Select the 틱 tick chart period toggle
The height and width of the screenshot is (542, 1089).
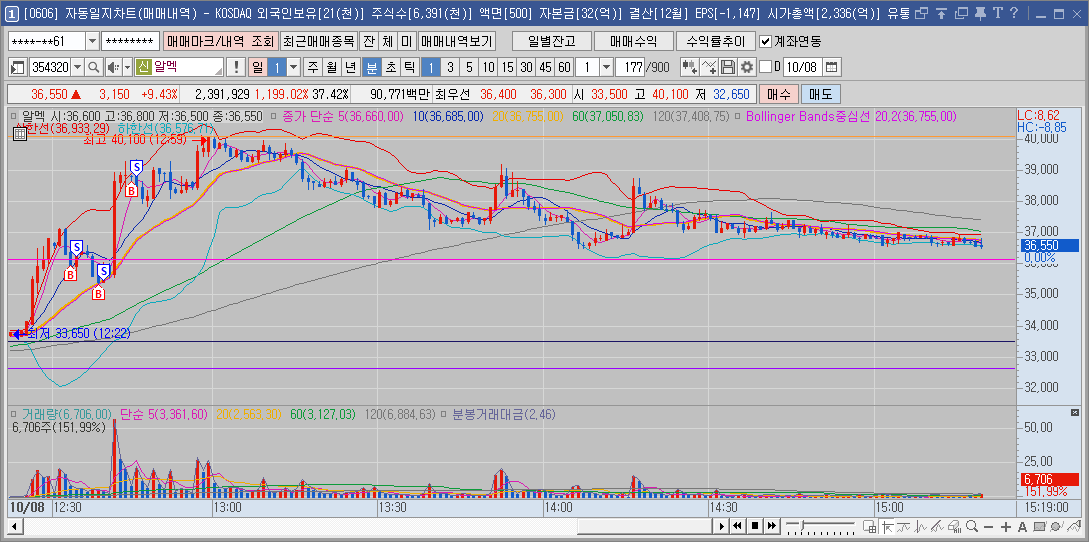pyautogui.click(x=410, y=67)
